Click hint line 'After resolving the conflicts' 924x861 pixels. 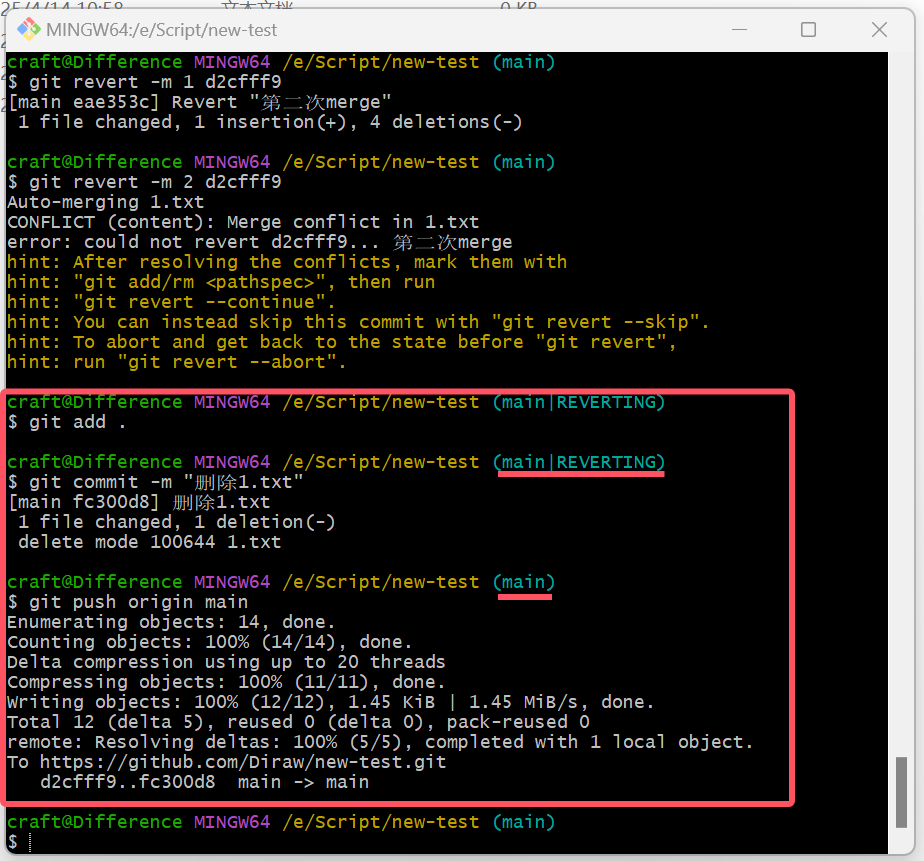(x=287, y=262)
